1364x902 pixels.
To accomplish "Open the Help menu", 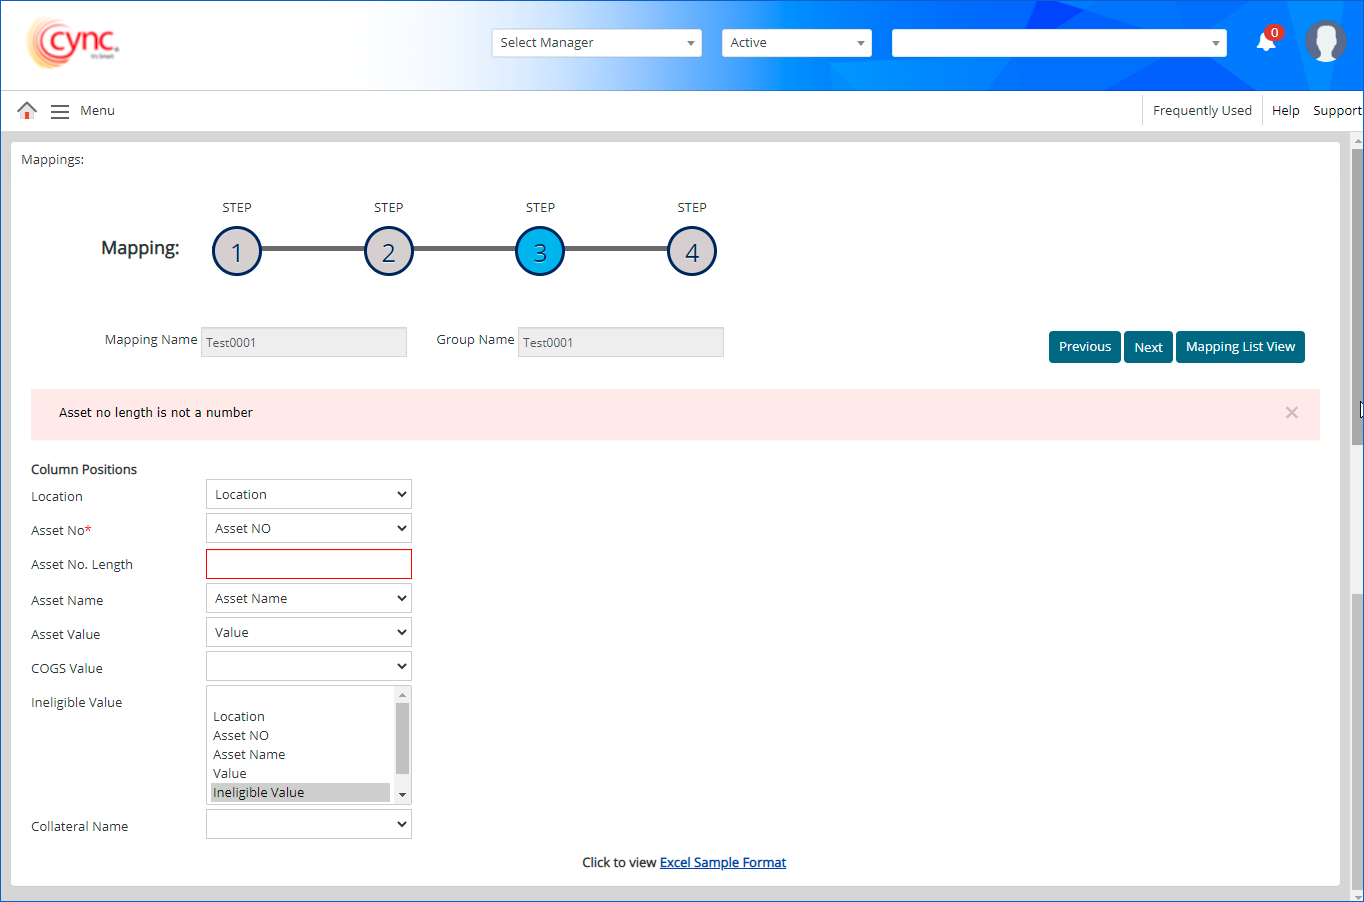I will coord(1285,111).
